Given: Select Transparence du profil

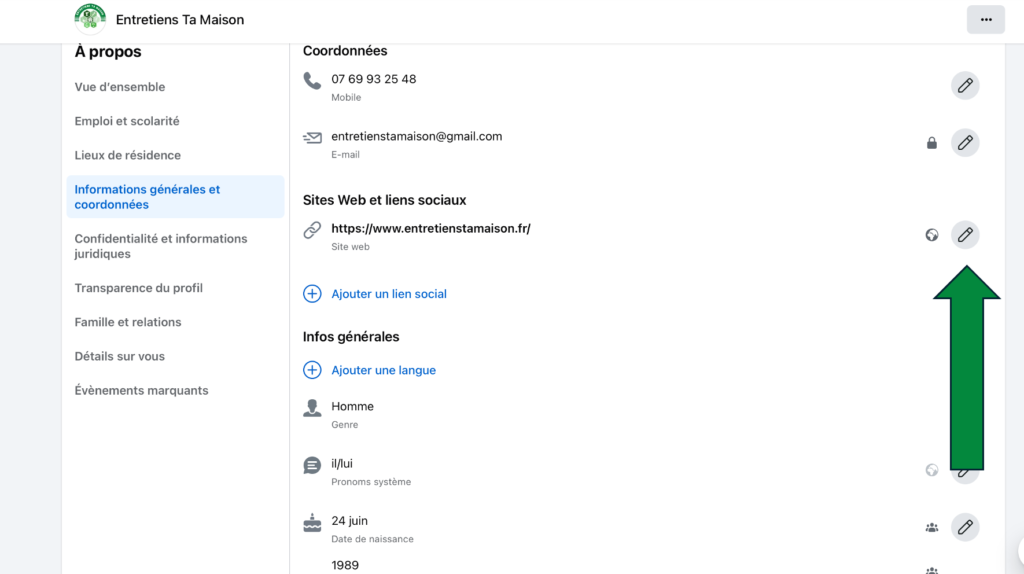Looking at the screenshot, I should tap(139, 288).
